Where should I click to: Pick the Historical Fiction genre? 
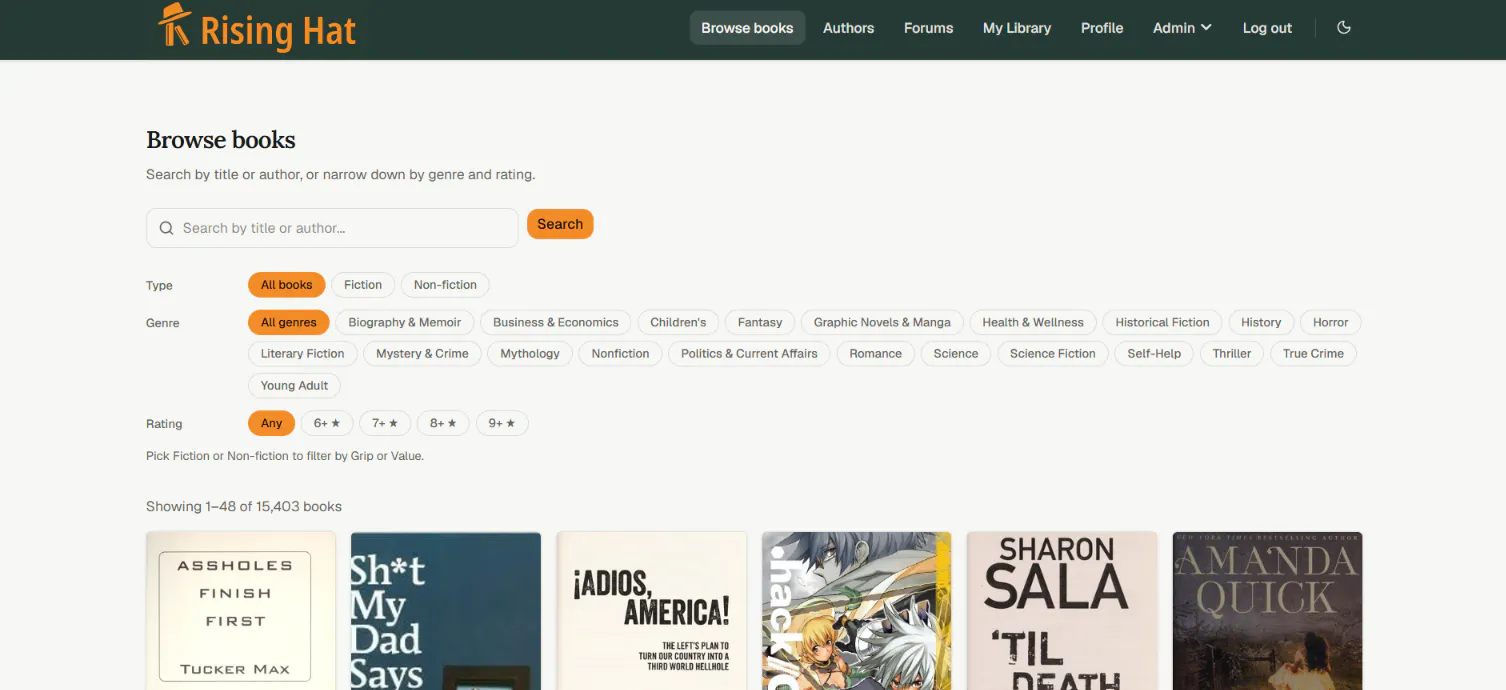1162,322
